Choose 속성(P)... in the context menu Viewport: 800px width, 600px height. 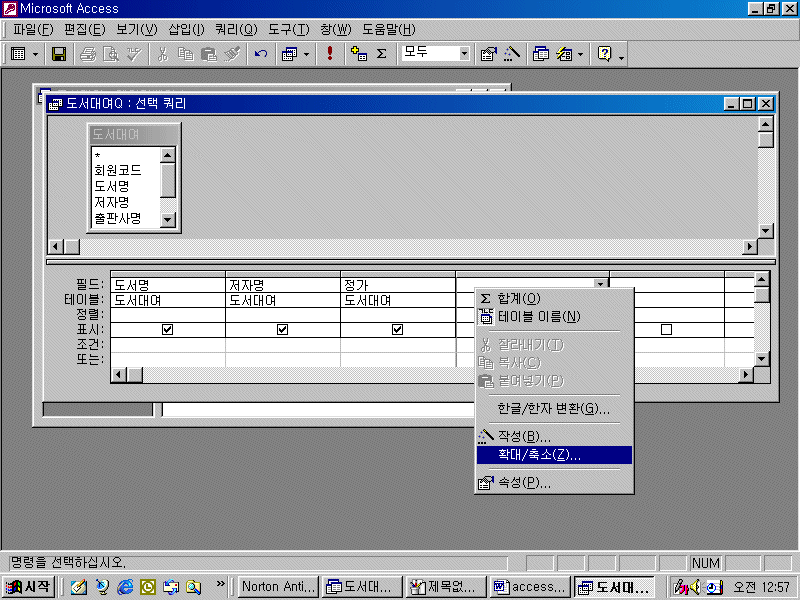point(554,482)
